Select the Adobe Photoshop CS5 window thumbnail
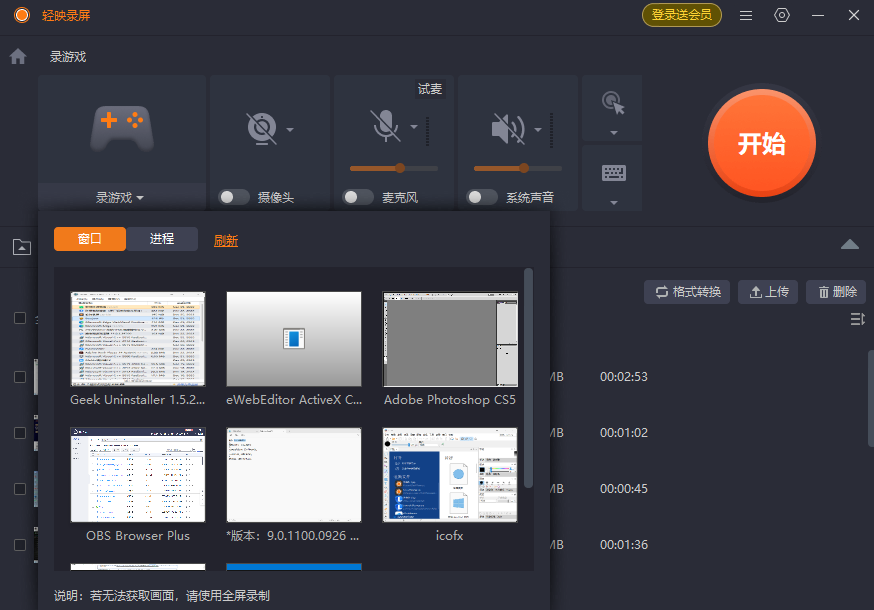 449,338
